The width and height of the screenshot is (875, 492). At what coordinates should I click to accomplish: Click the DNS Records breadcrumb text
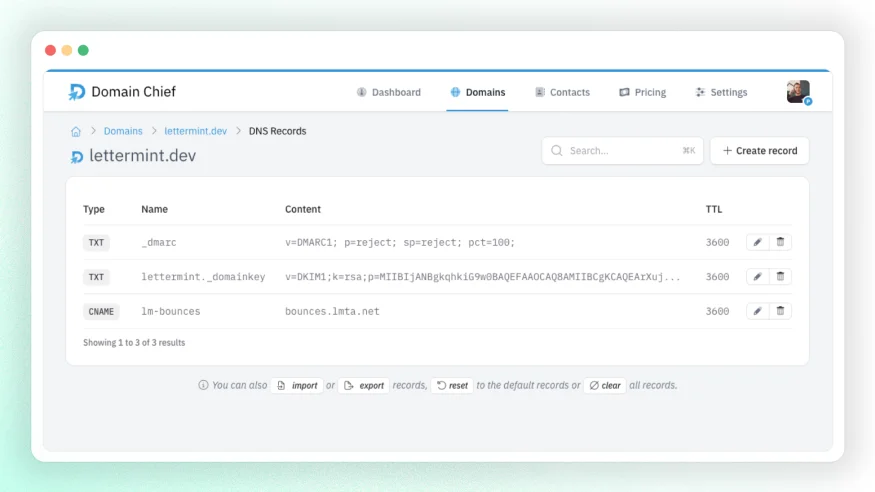[x=277, y=131]
